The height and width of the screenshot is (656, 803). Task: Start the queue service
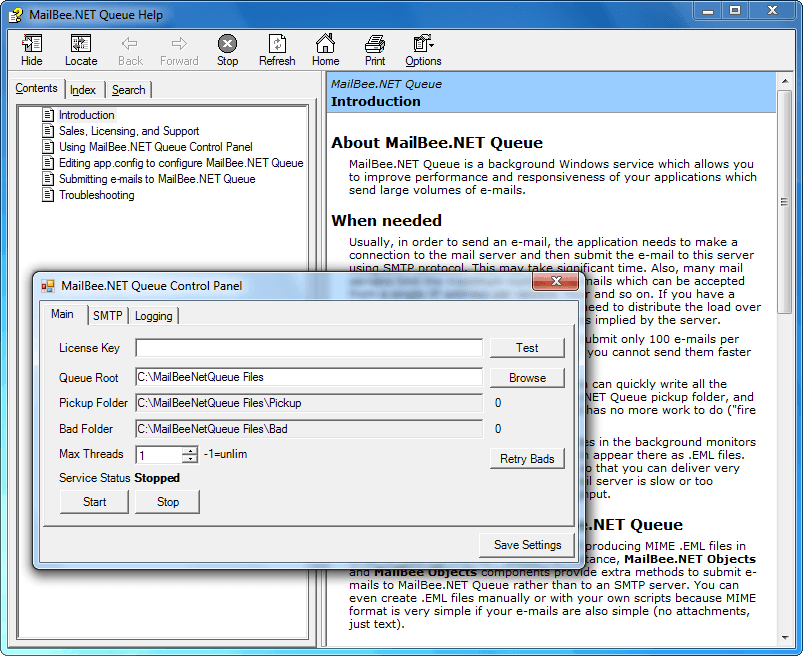tap(94, 502)
